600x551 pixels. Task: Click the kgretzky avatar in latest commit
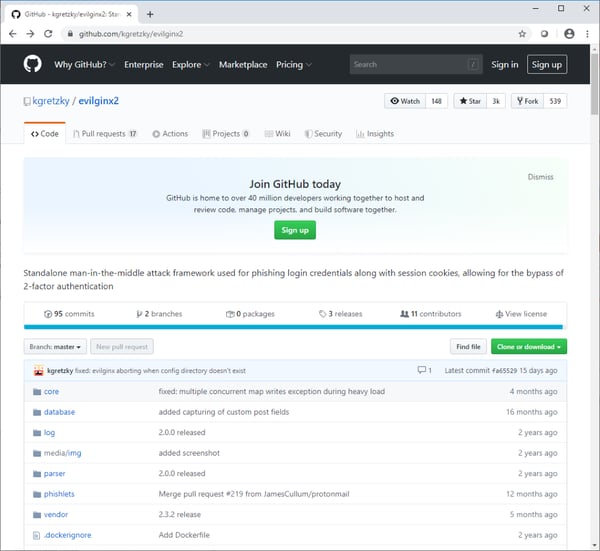[39, 370]
